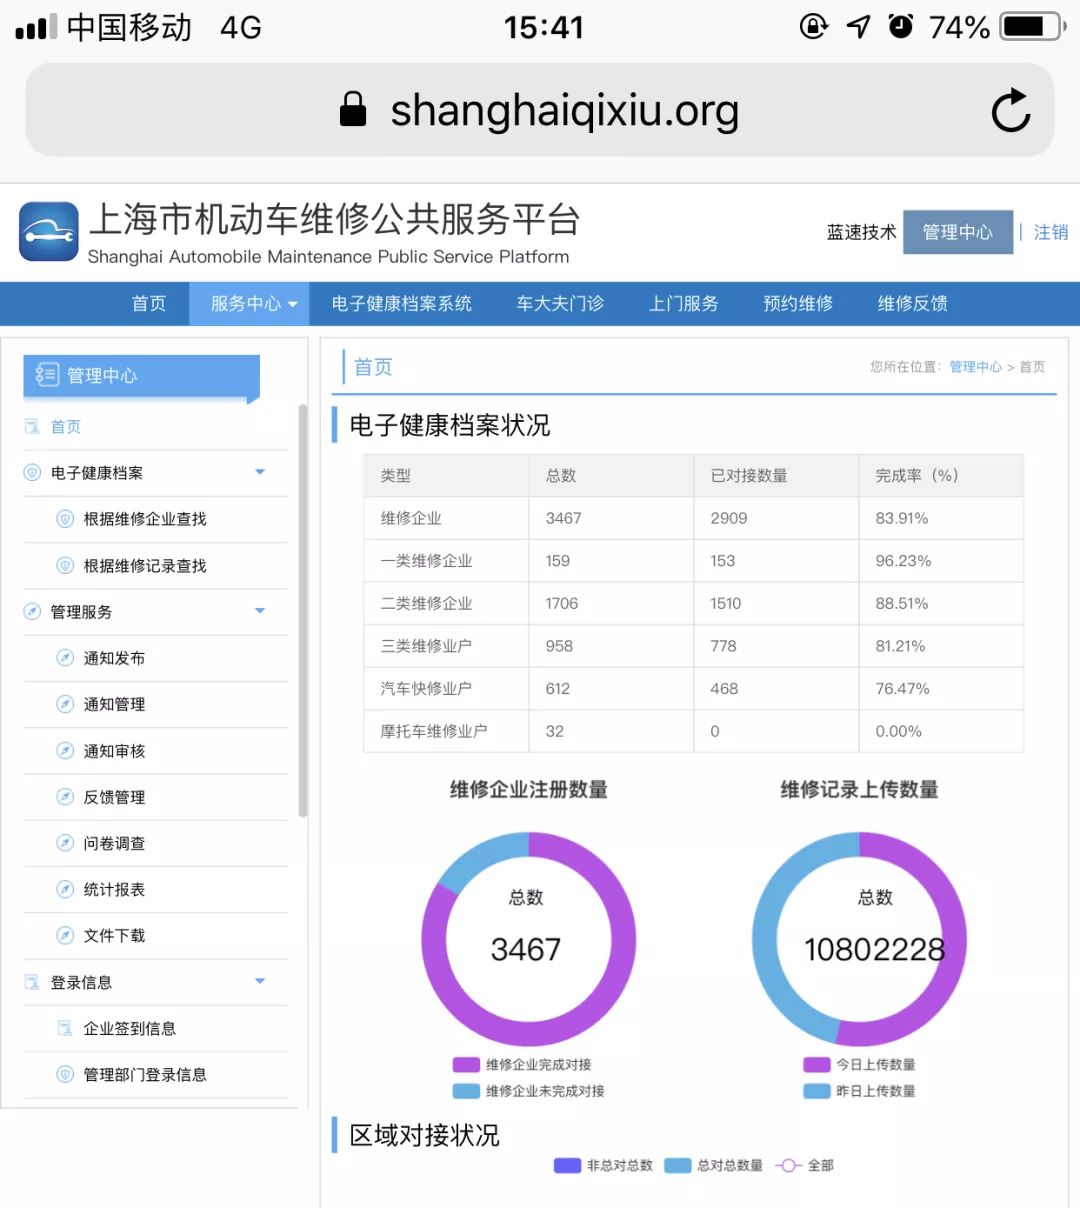Collapse the 电子健康档案 section

point(260,472)
